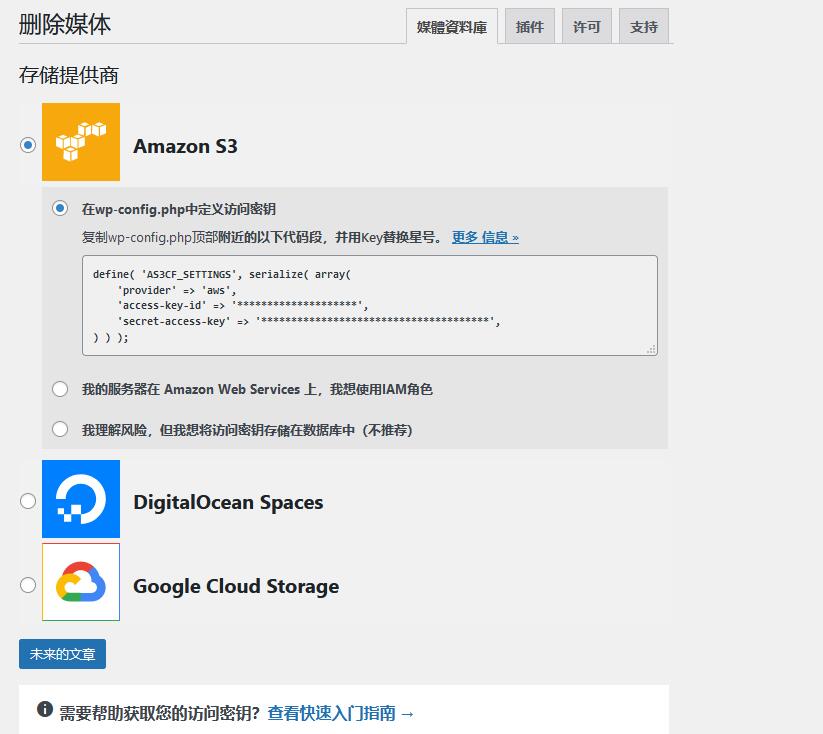The image size is (823, 734).
Task: Click inside the AS3CF_SETTINGS code textarea
Action: pos(370,306)
